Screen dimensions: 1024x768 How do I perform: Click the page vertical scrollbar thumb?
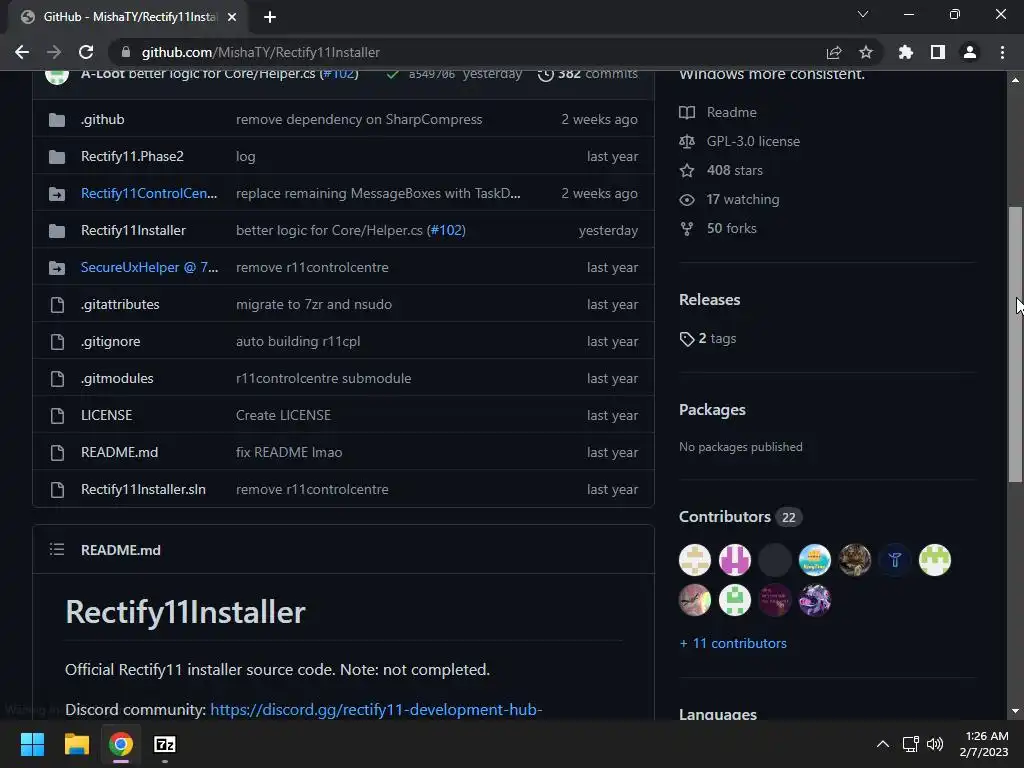tap(1015, 344)
